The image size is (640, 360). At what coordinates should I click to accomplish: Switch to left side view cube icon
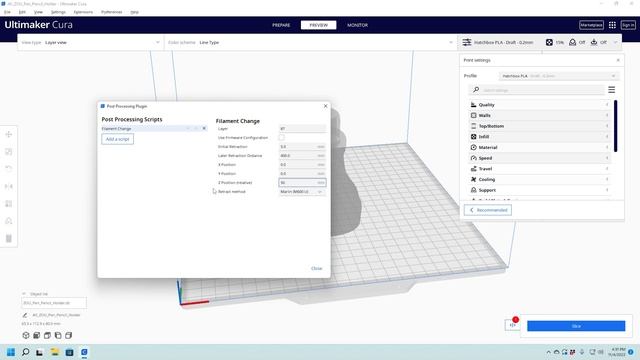click(58, 335)
